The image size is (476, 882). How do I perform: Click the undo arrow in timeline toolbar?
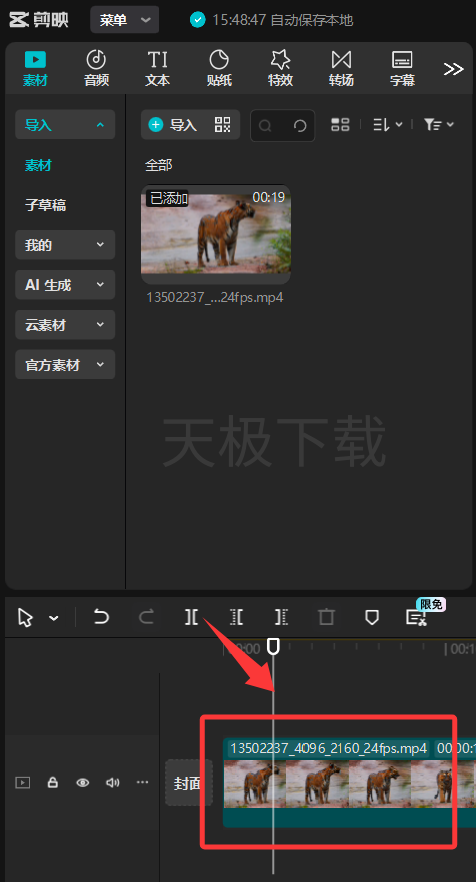(x=101, y=617)
